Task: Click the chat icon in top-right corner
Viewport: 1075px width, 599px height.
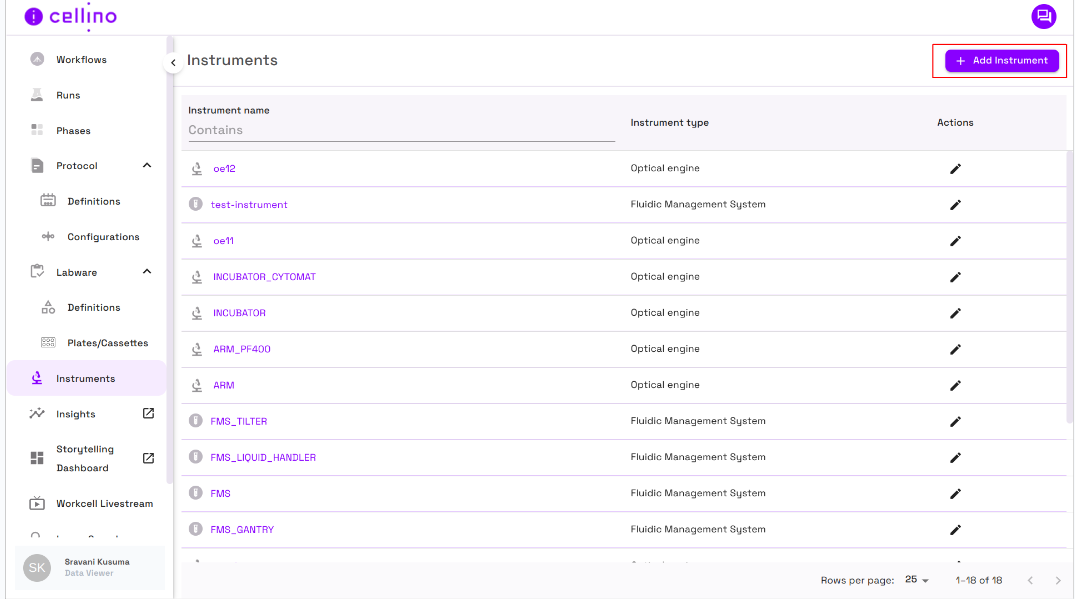Action: [x=1043, y=16]
